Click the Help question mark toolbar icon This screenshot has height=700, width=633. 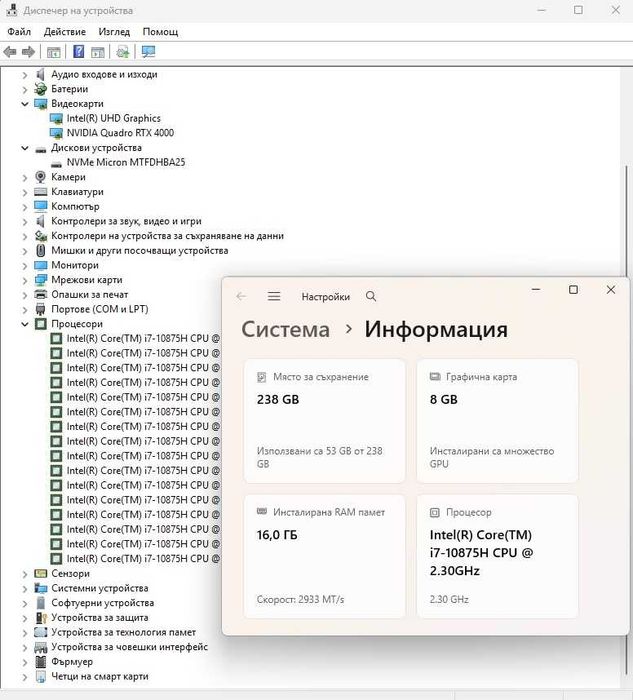(x=79, y=52)
